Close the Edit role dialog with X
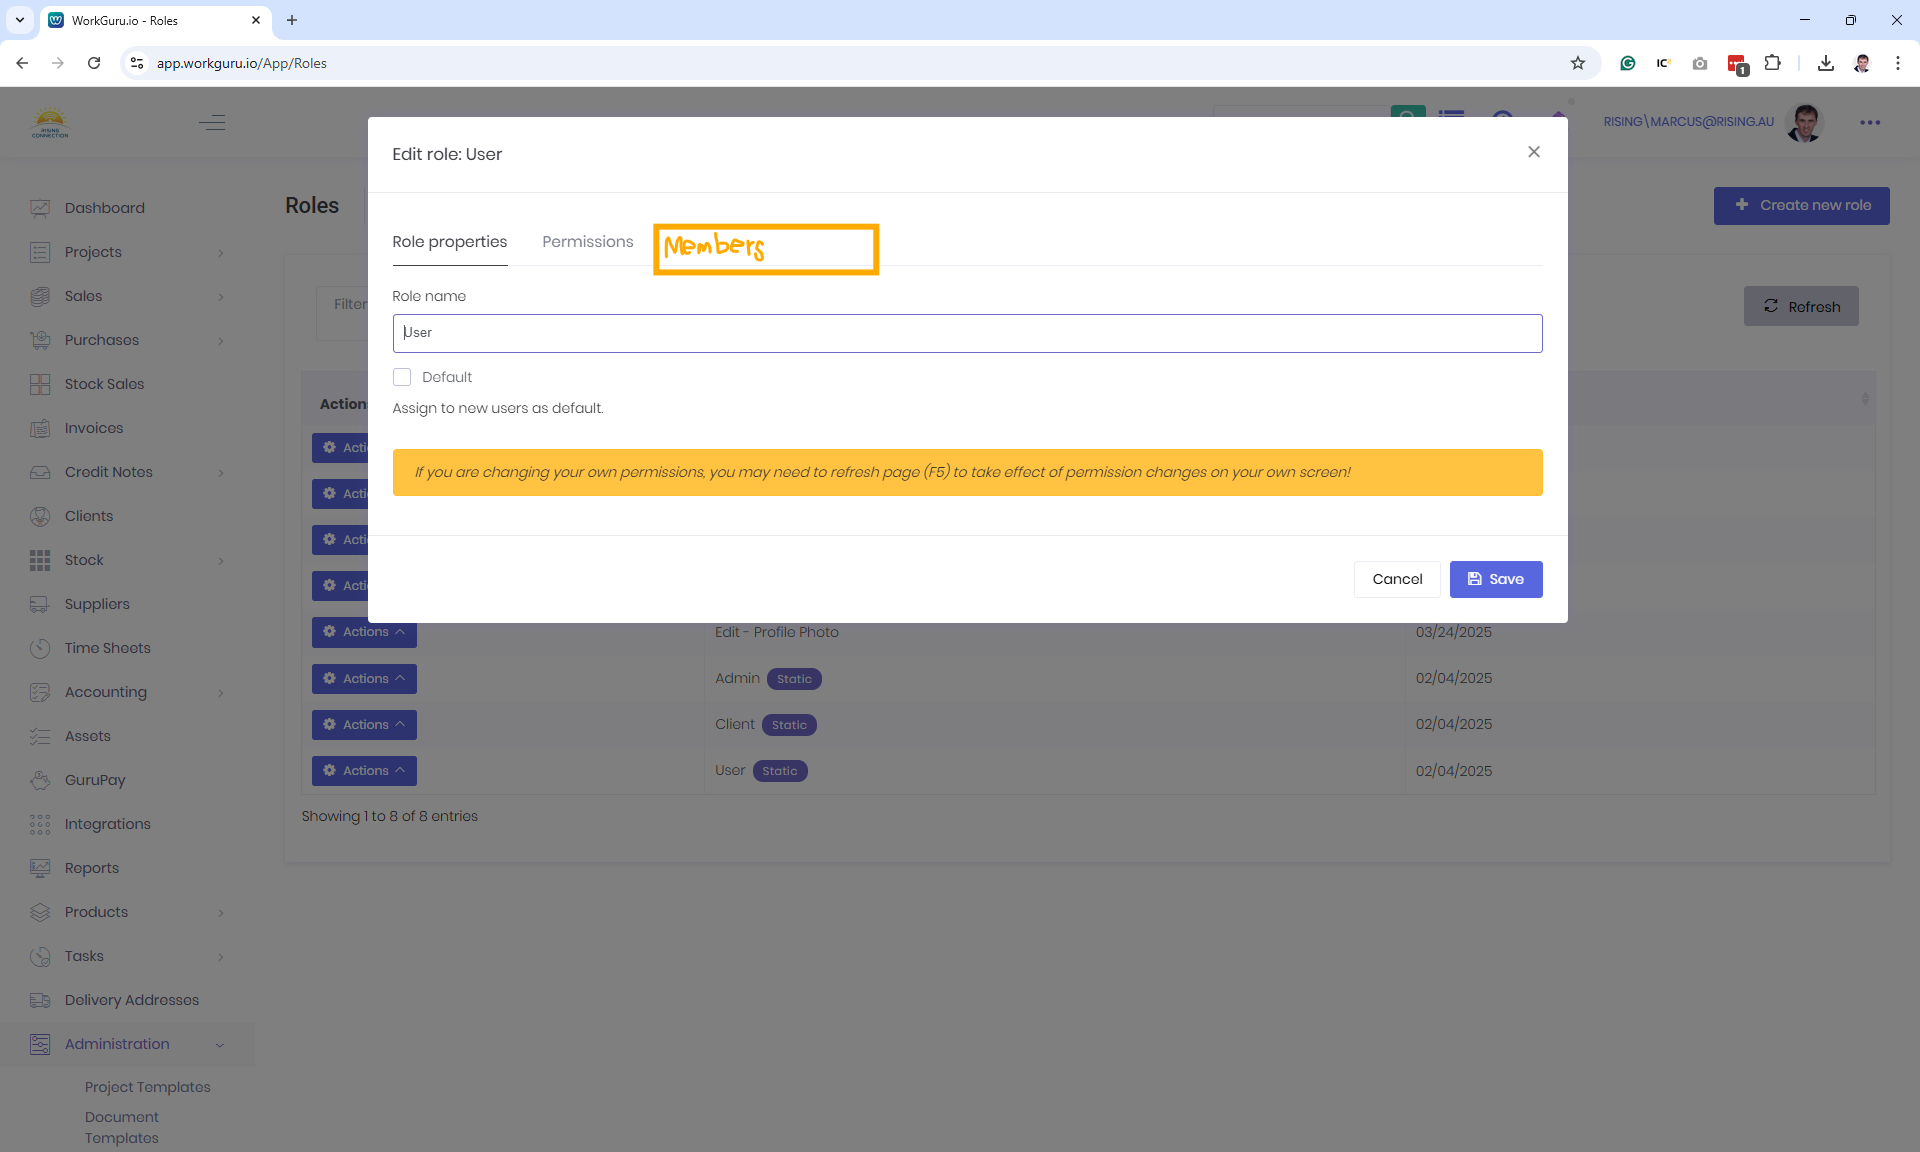 click(1533, 152)
